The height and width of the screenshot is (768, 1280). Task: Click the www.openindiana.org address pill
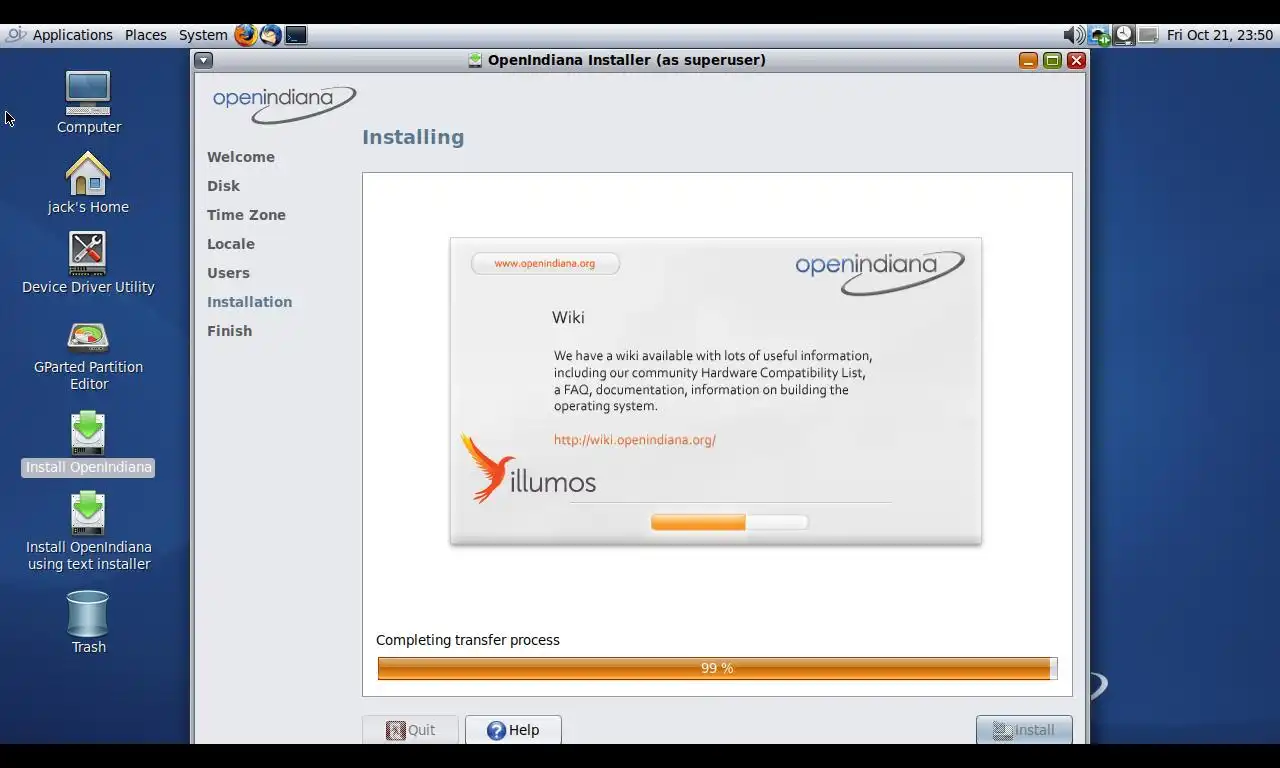[x=545, y=263]
